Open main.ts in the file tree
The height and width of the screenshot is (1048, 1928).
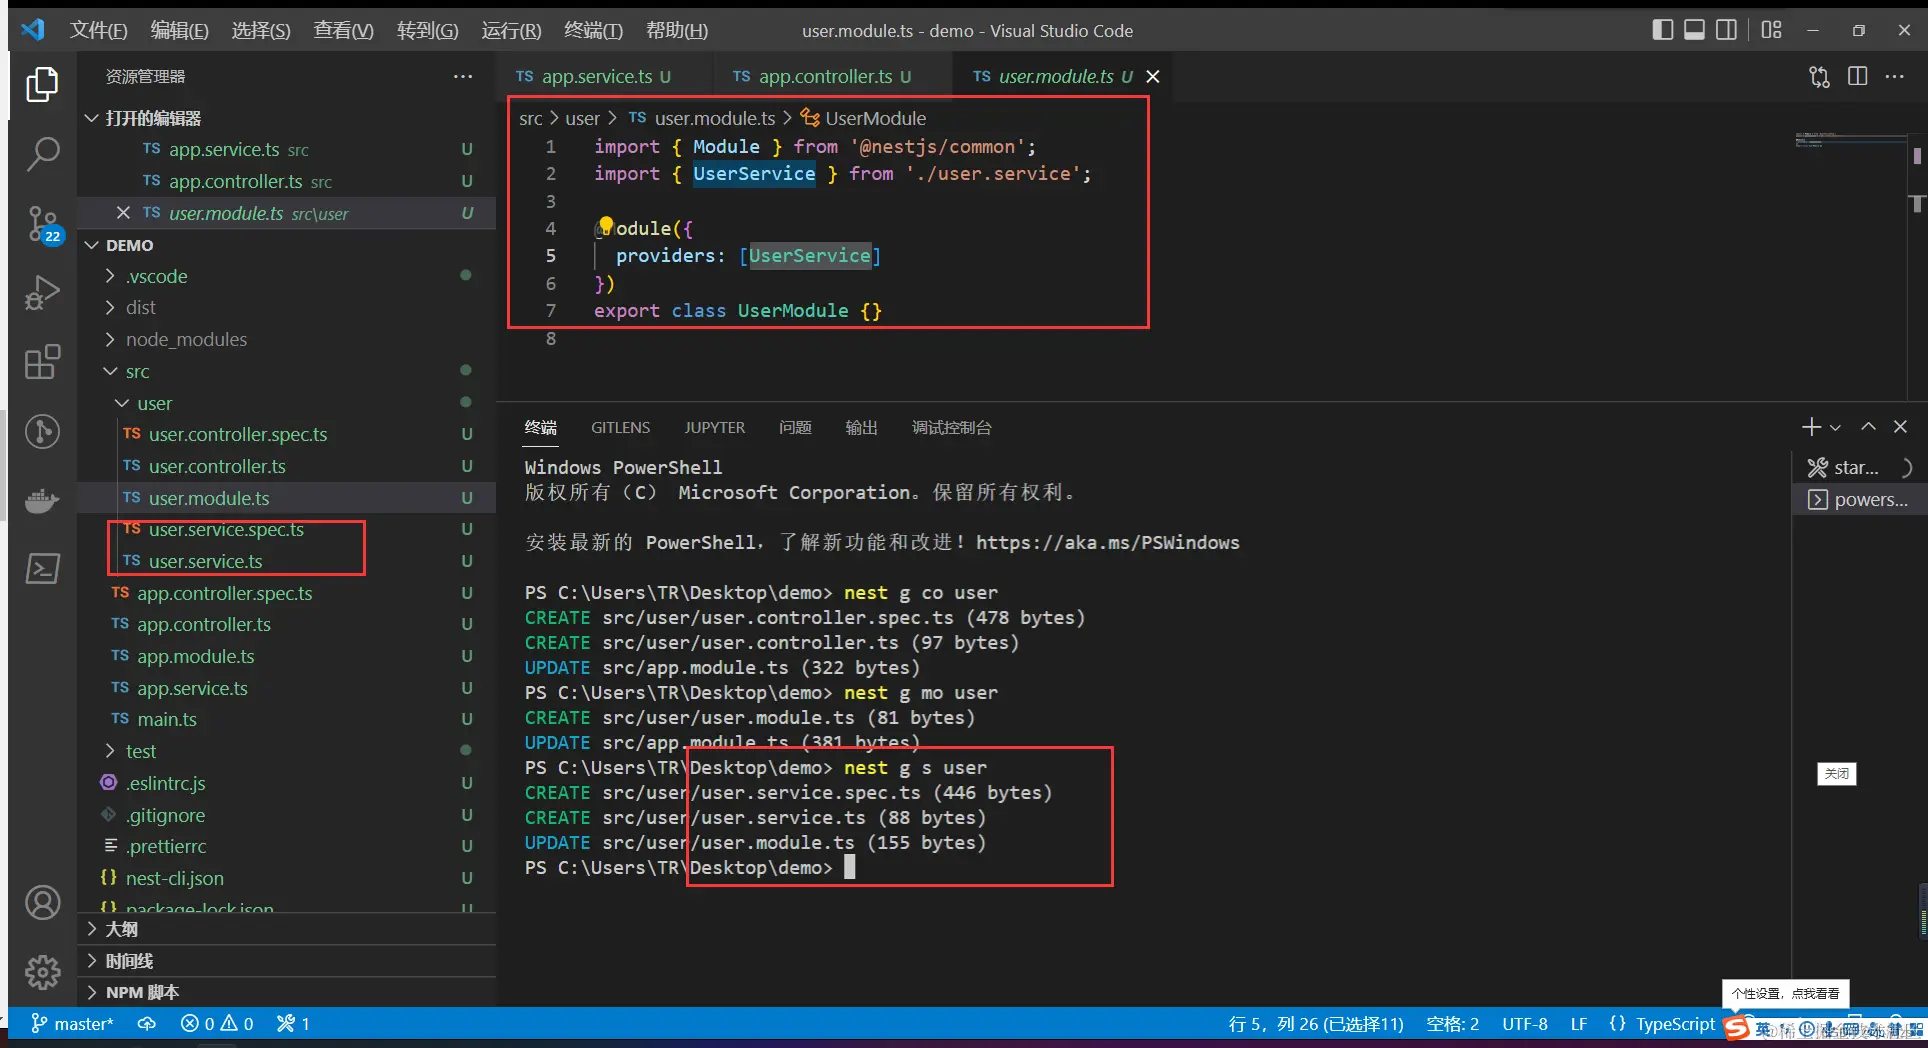coord(286,719)
